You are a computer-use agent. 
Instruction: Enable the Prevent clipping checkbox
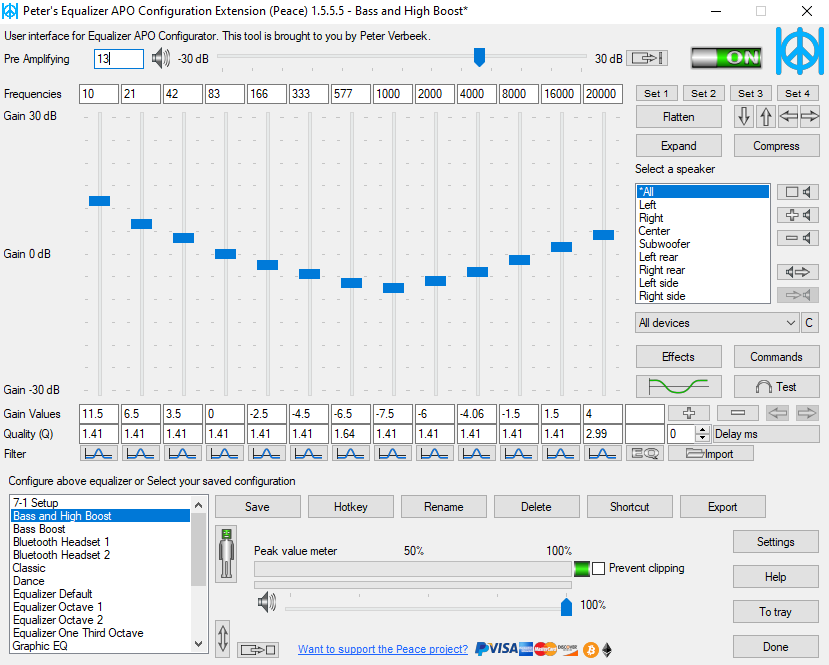pos(598,569)
